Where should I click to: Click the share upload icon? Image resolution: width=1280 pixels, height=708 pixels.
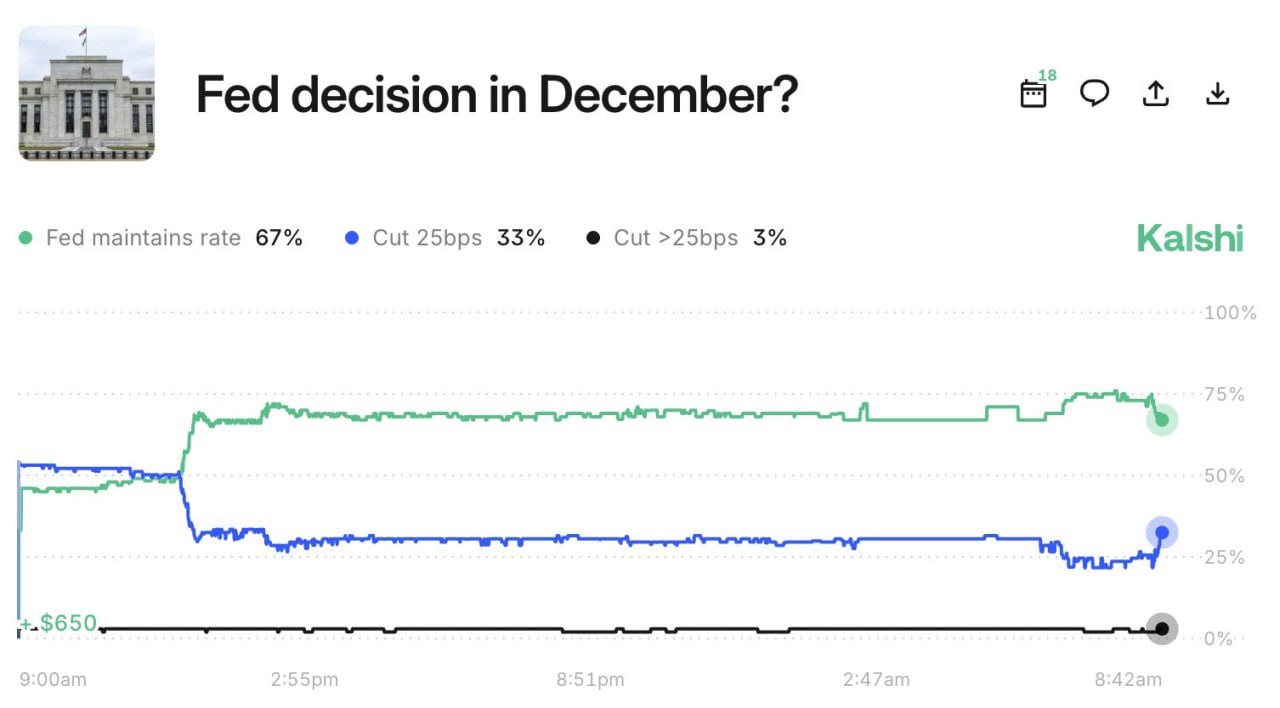[x=1155, y=94]
